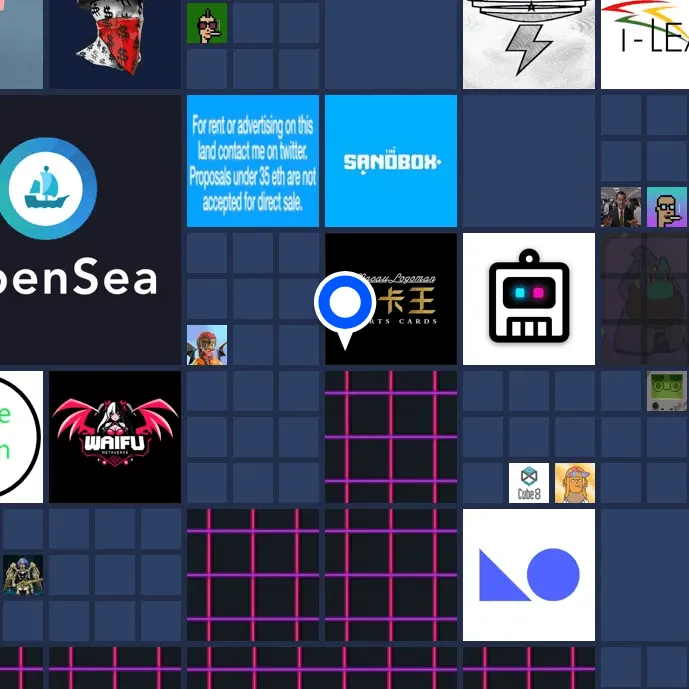Viewport: 689px width, 689px height.
Task: Select the green-background pixel punk parcel
Action: click(x=207, y=23)
